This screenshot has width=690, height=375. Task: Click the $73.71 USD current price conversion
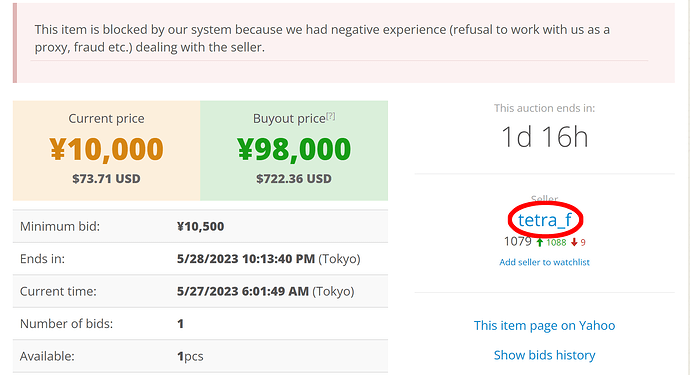106,179
